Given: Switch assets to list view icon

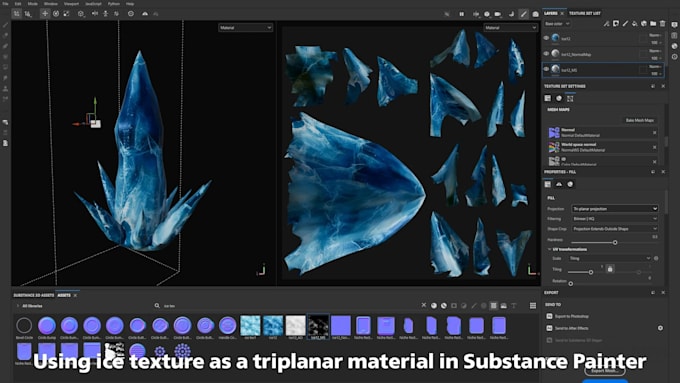Looking at the screenshot, I should point(533,306).
